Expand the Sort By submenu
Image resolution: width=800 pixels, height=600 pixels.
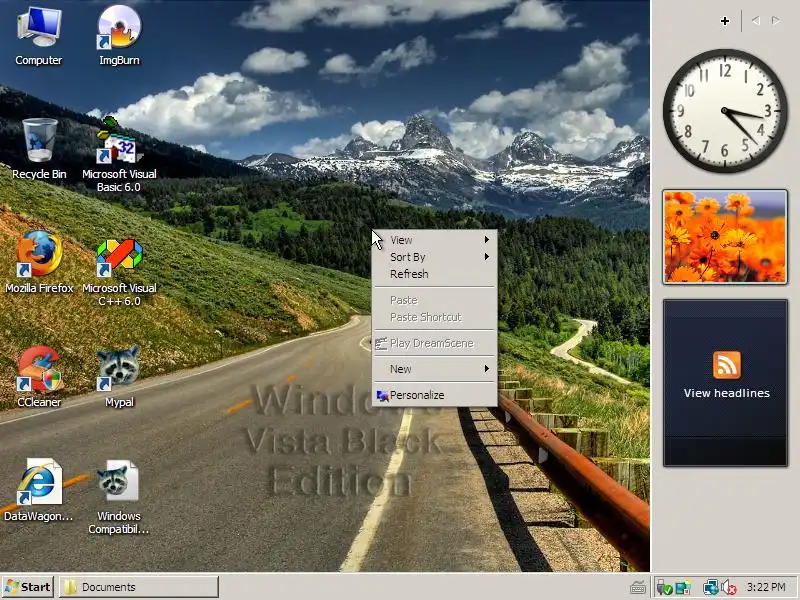point(435,257)
